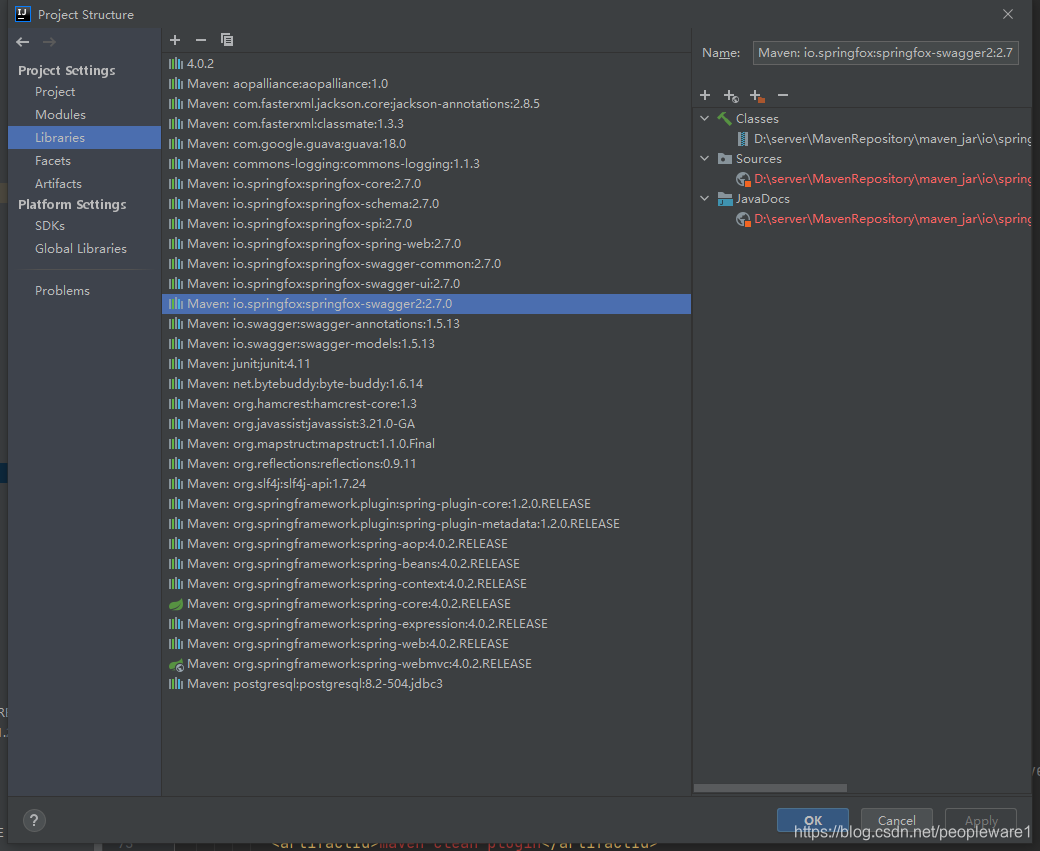The width and height of the screenshot is (1040, 851).
Task: Select Libraries in the sidebar
Action: coord(84,137)
